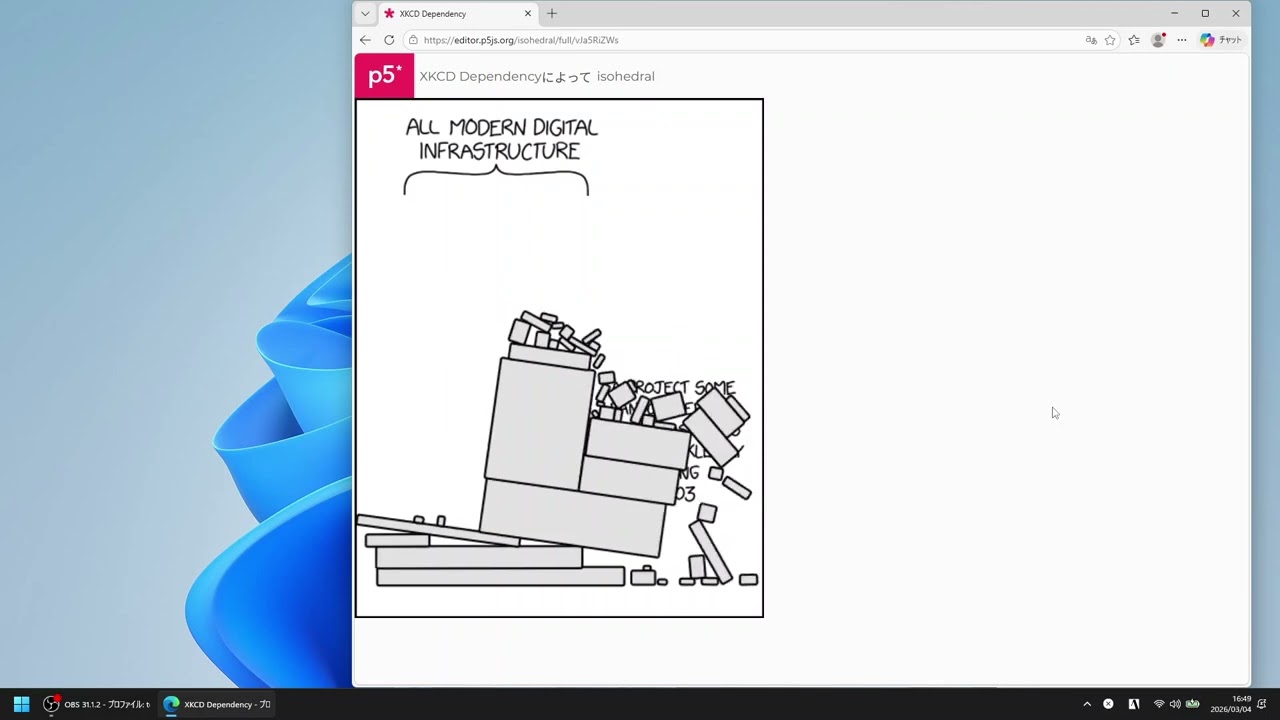Show hidden system tray icons

pyautogui.click(x=1087, y=704)
